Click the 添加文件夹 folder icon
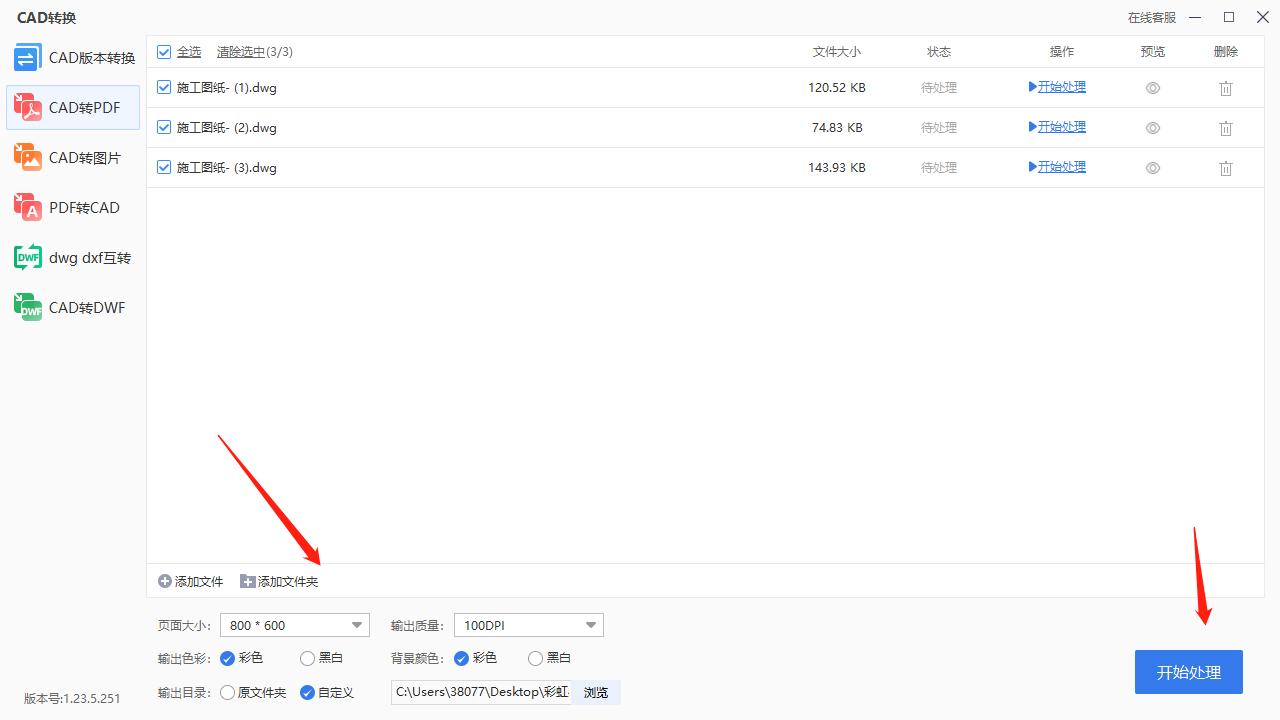Image resolution: width=1280 pixels, height=720 pixels. 248,581
